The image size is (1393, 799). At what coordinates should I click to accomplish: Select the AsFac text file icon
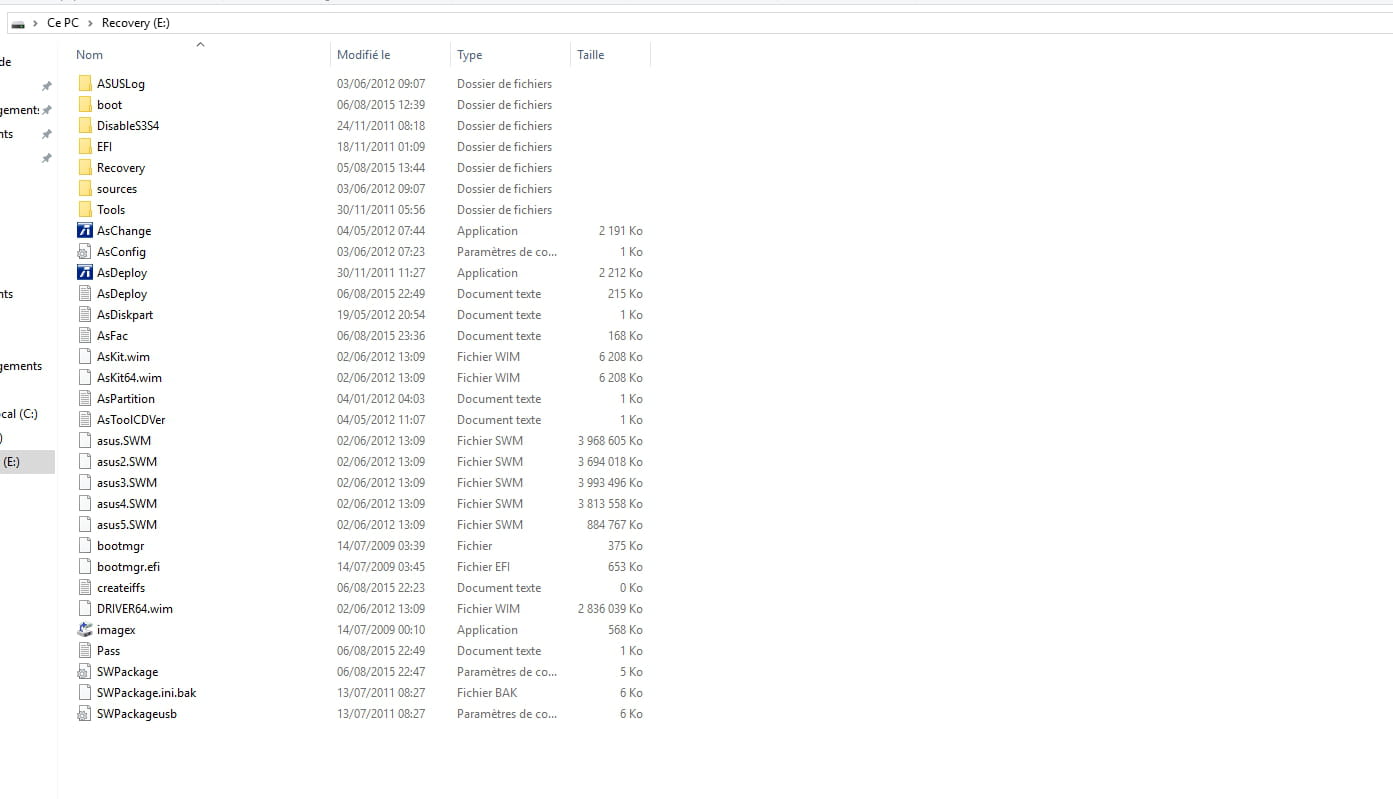85,336
